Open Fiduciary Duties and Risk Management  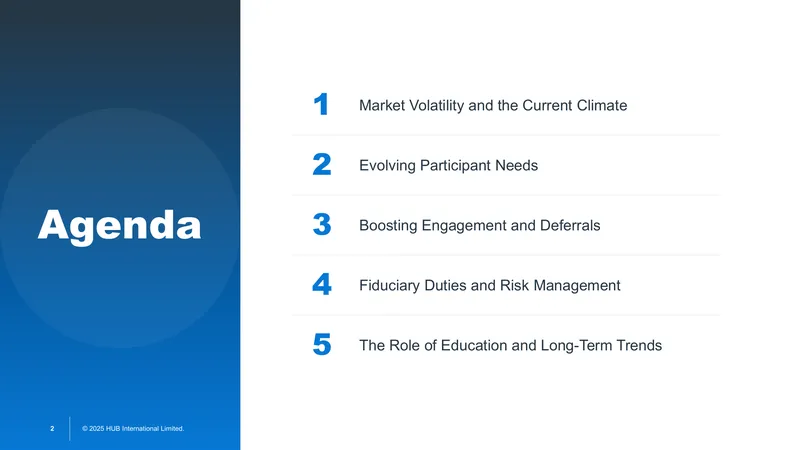click(x=490, y=285)
